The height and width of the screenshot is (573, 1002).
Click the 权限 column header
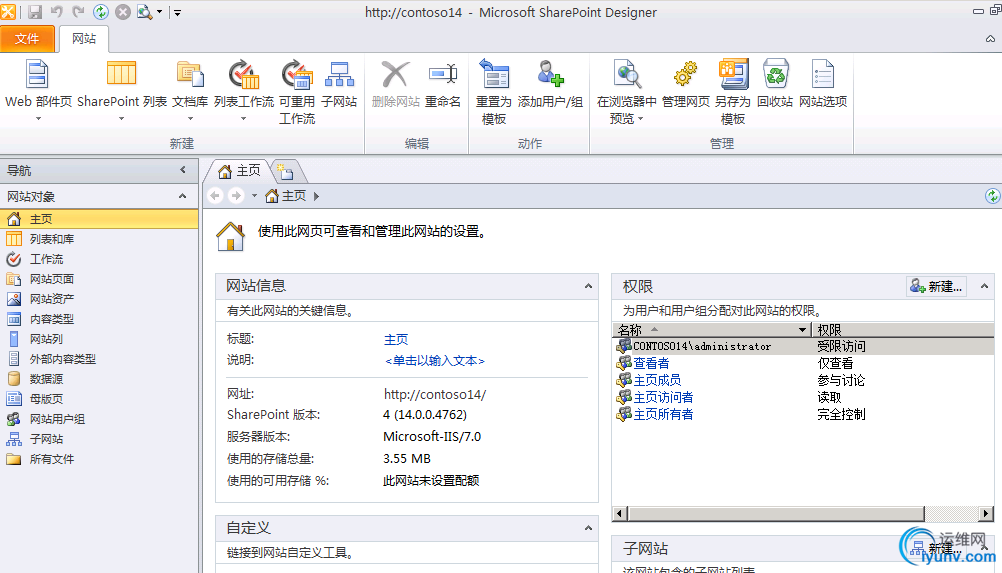903,330
